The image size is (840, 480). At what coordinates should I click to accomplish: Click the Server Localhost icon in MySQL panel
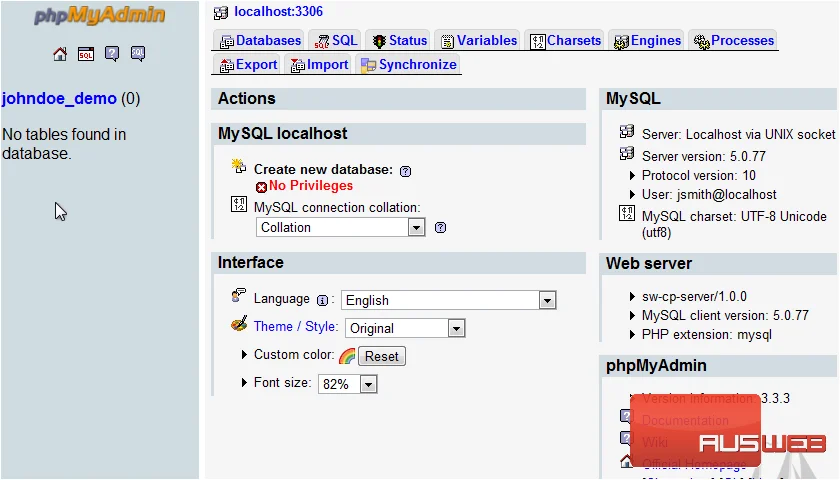pos(627,131)
